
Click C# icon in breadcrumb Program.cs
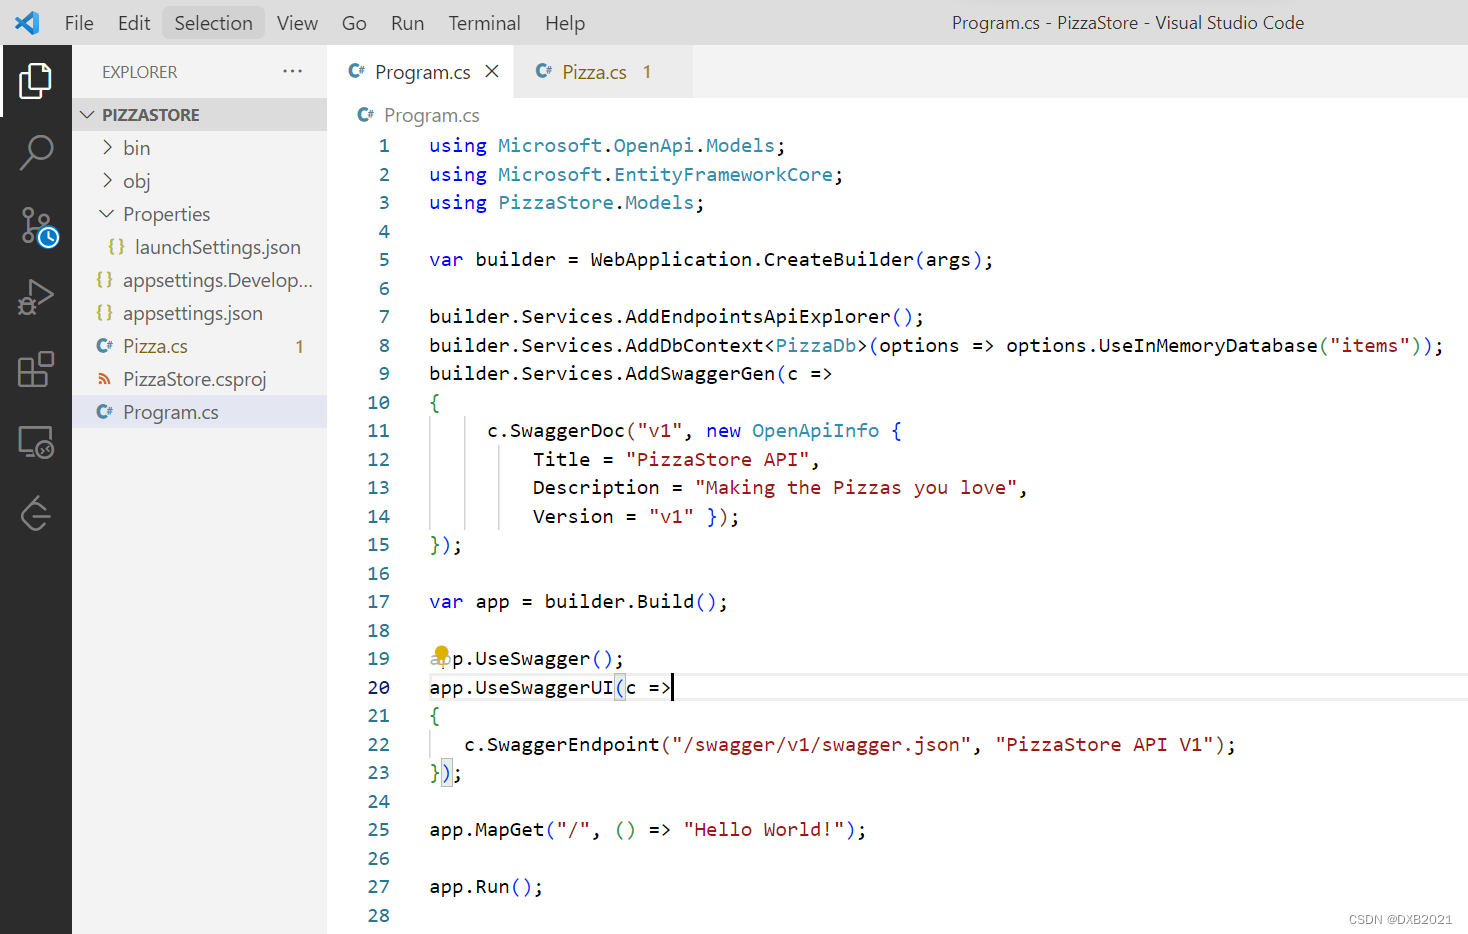(x=365, y=115)
